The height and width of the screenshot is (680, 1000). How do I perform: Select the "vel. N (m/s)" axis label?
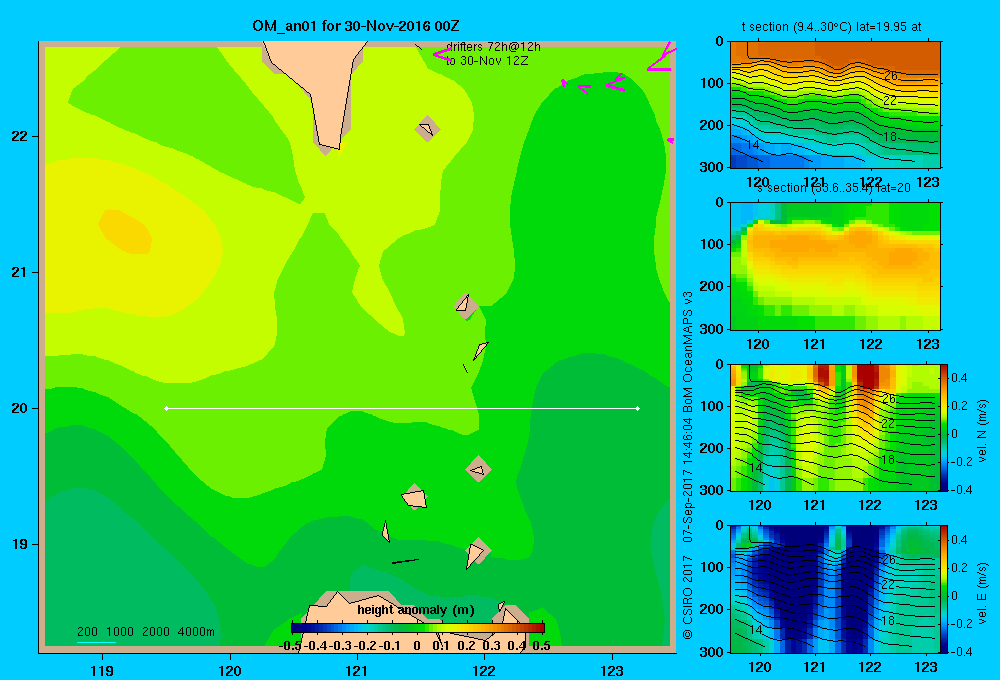pyautogui.click(x=982, y=431)
